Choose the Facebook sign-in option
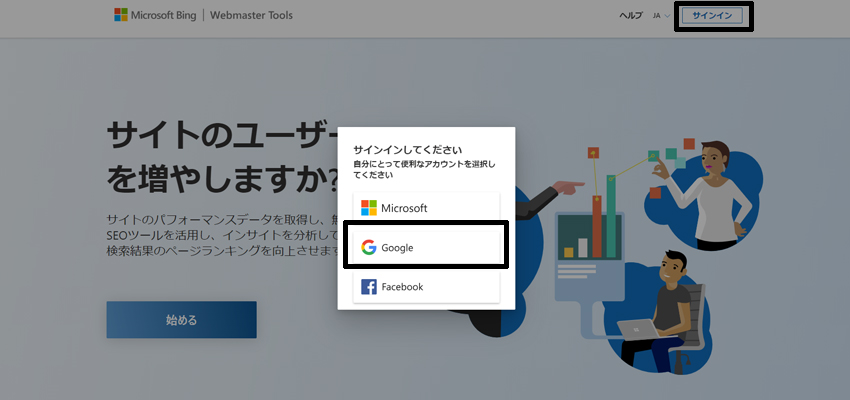The width and height of the screenshot is (850, 400). tap(426, 287)
